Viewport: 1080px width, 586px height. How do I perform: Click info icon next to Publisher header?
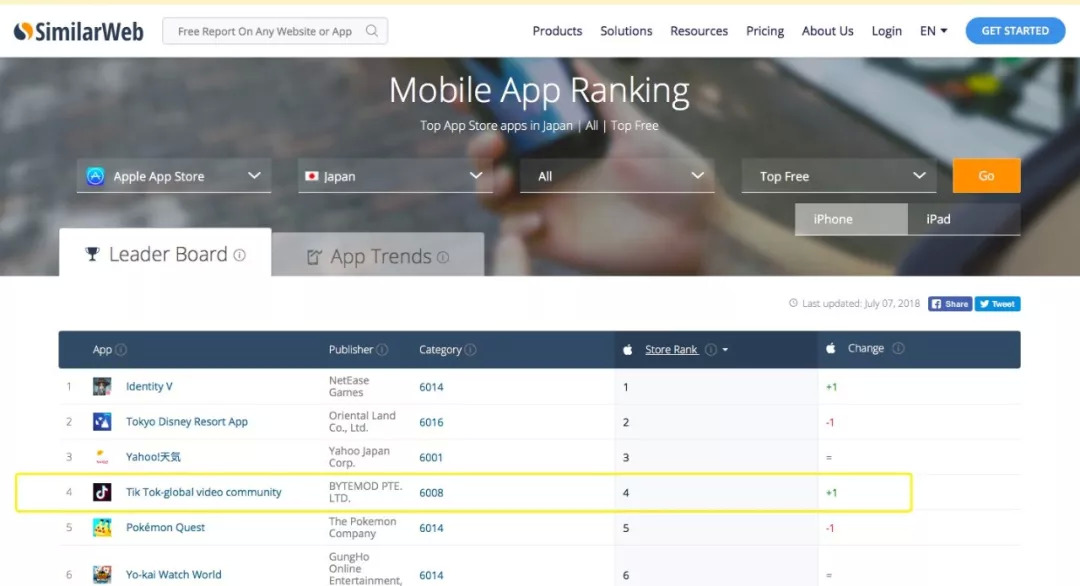coord(383,350)
